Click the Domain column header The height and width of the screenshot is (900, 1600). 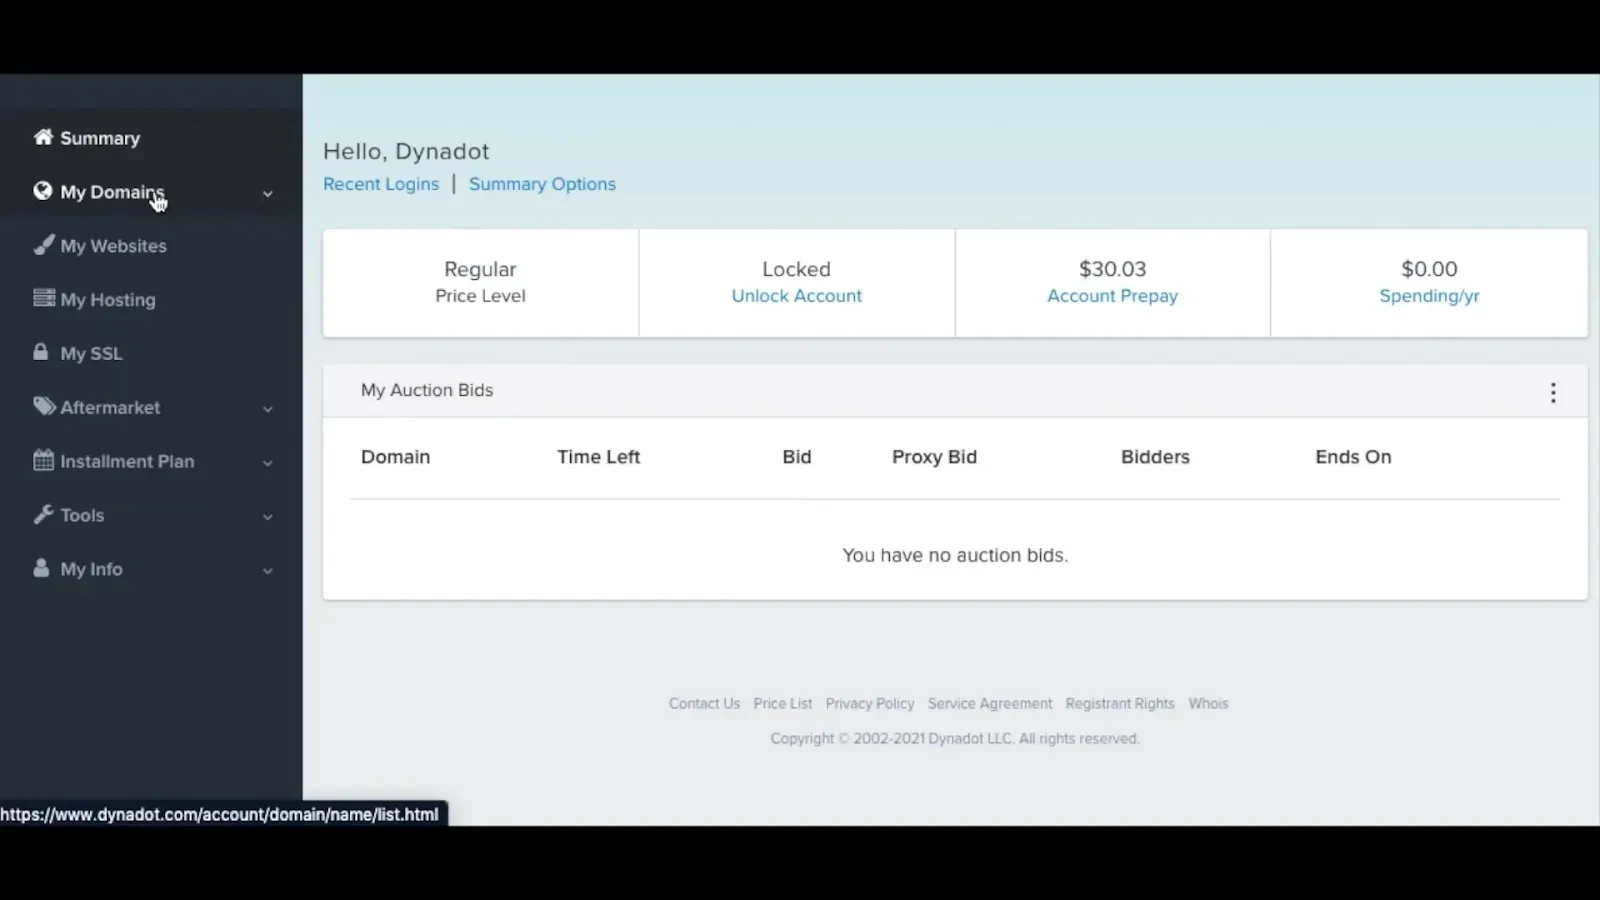pos(396,457)
